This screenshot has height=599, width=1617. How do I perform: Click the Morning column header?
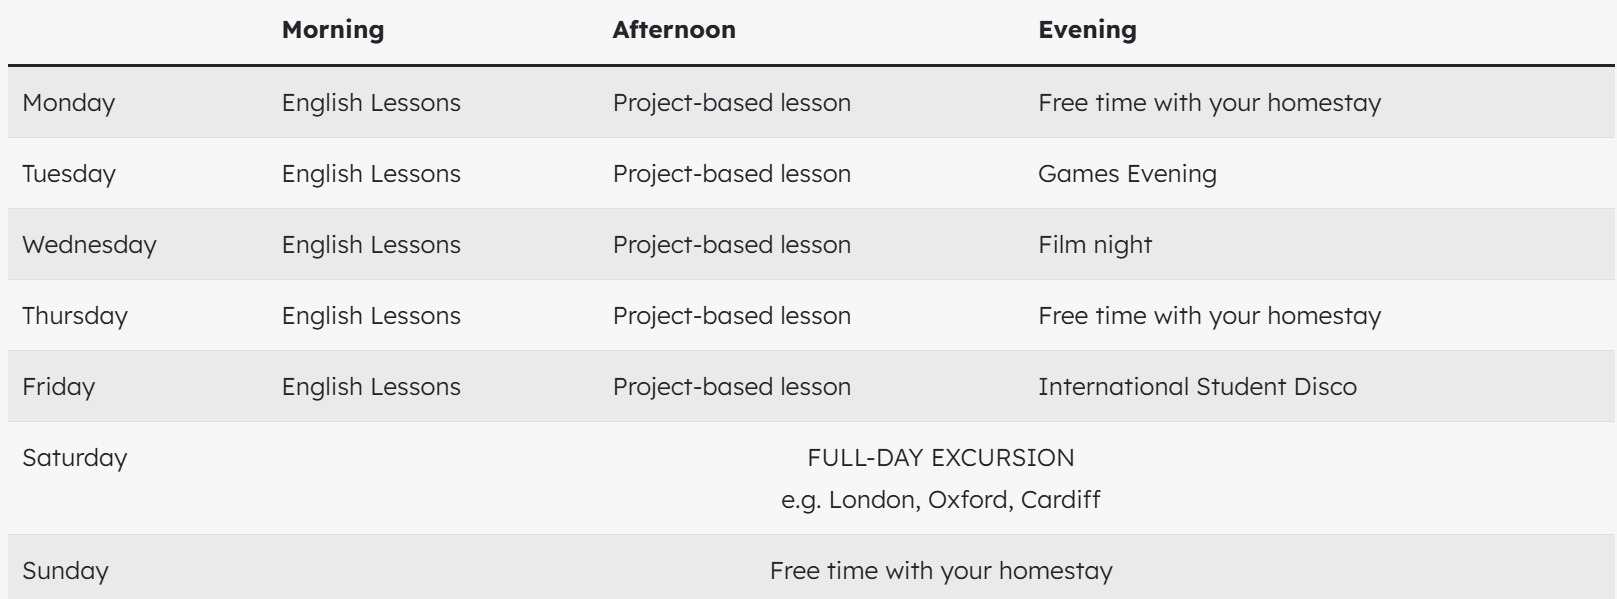point(333,30)
